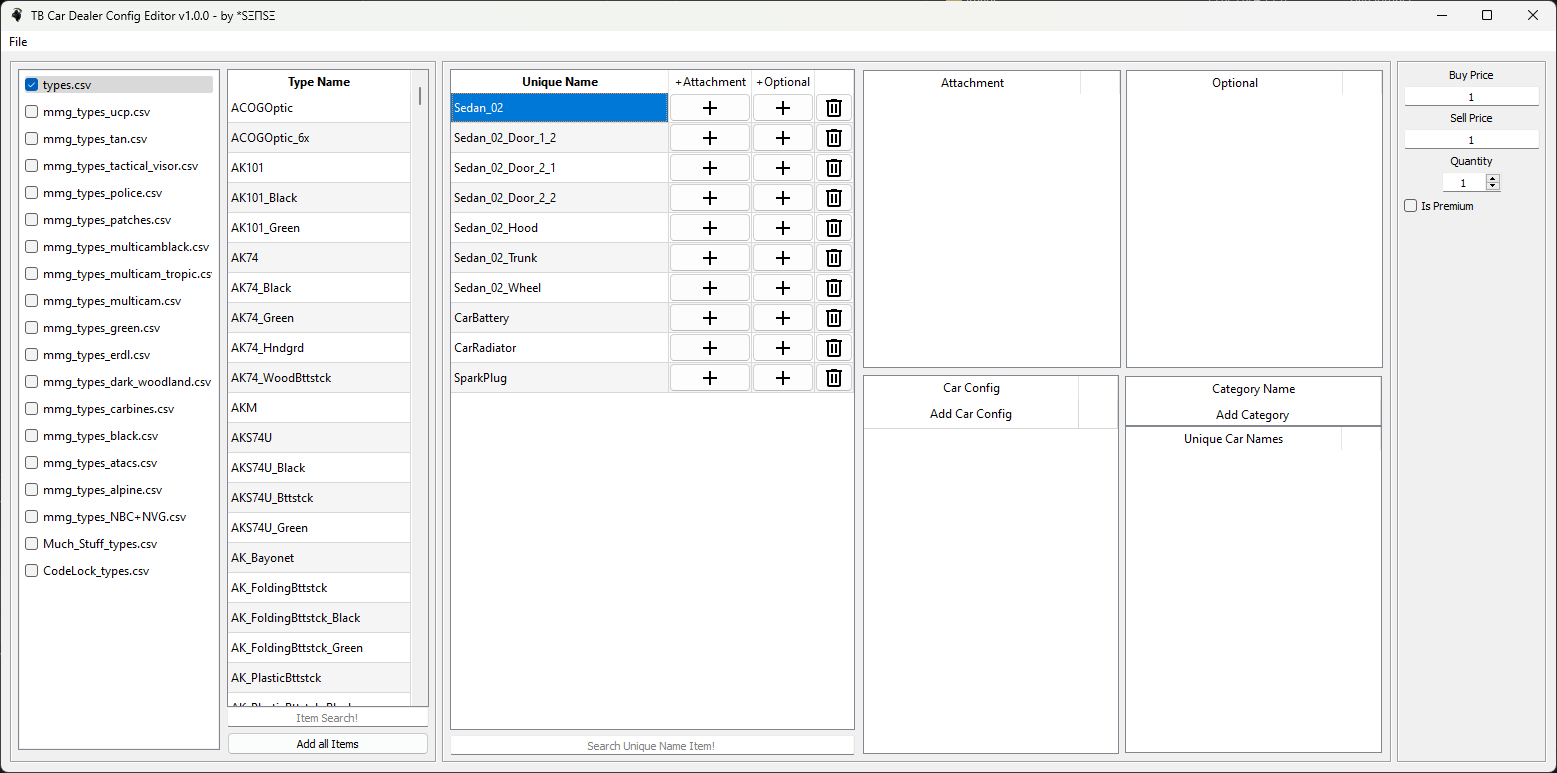Screen dimensions: 1557x773
Task: Check the mmg_types_police.csv checkbox
Action: pyautogui.click(x=32, y=193)
